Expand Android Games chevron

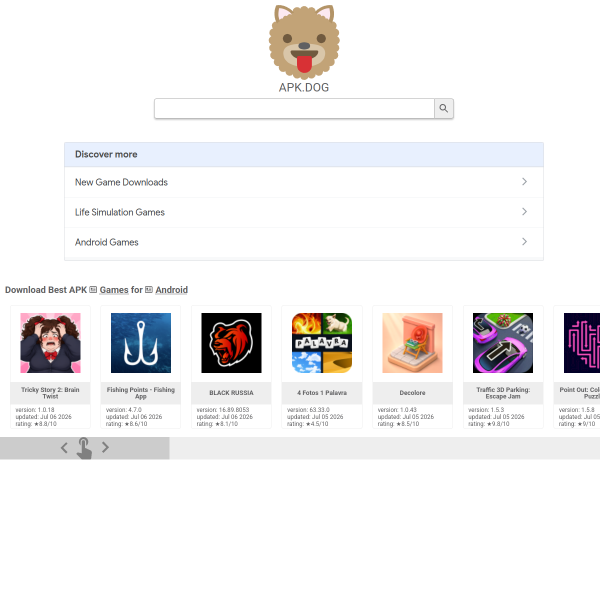524,241
